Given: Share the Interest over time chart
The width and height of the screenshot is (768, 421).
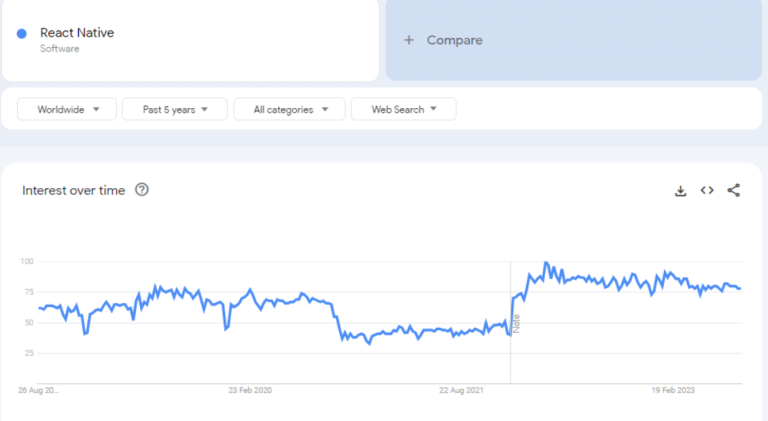Looking at the screenshot, I should (x=733, y=190).
